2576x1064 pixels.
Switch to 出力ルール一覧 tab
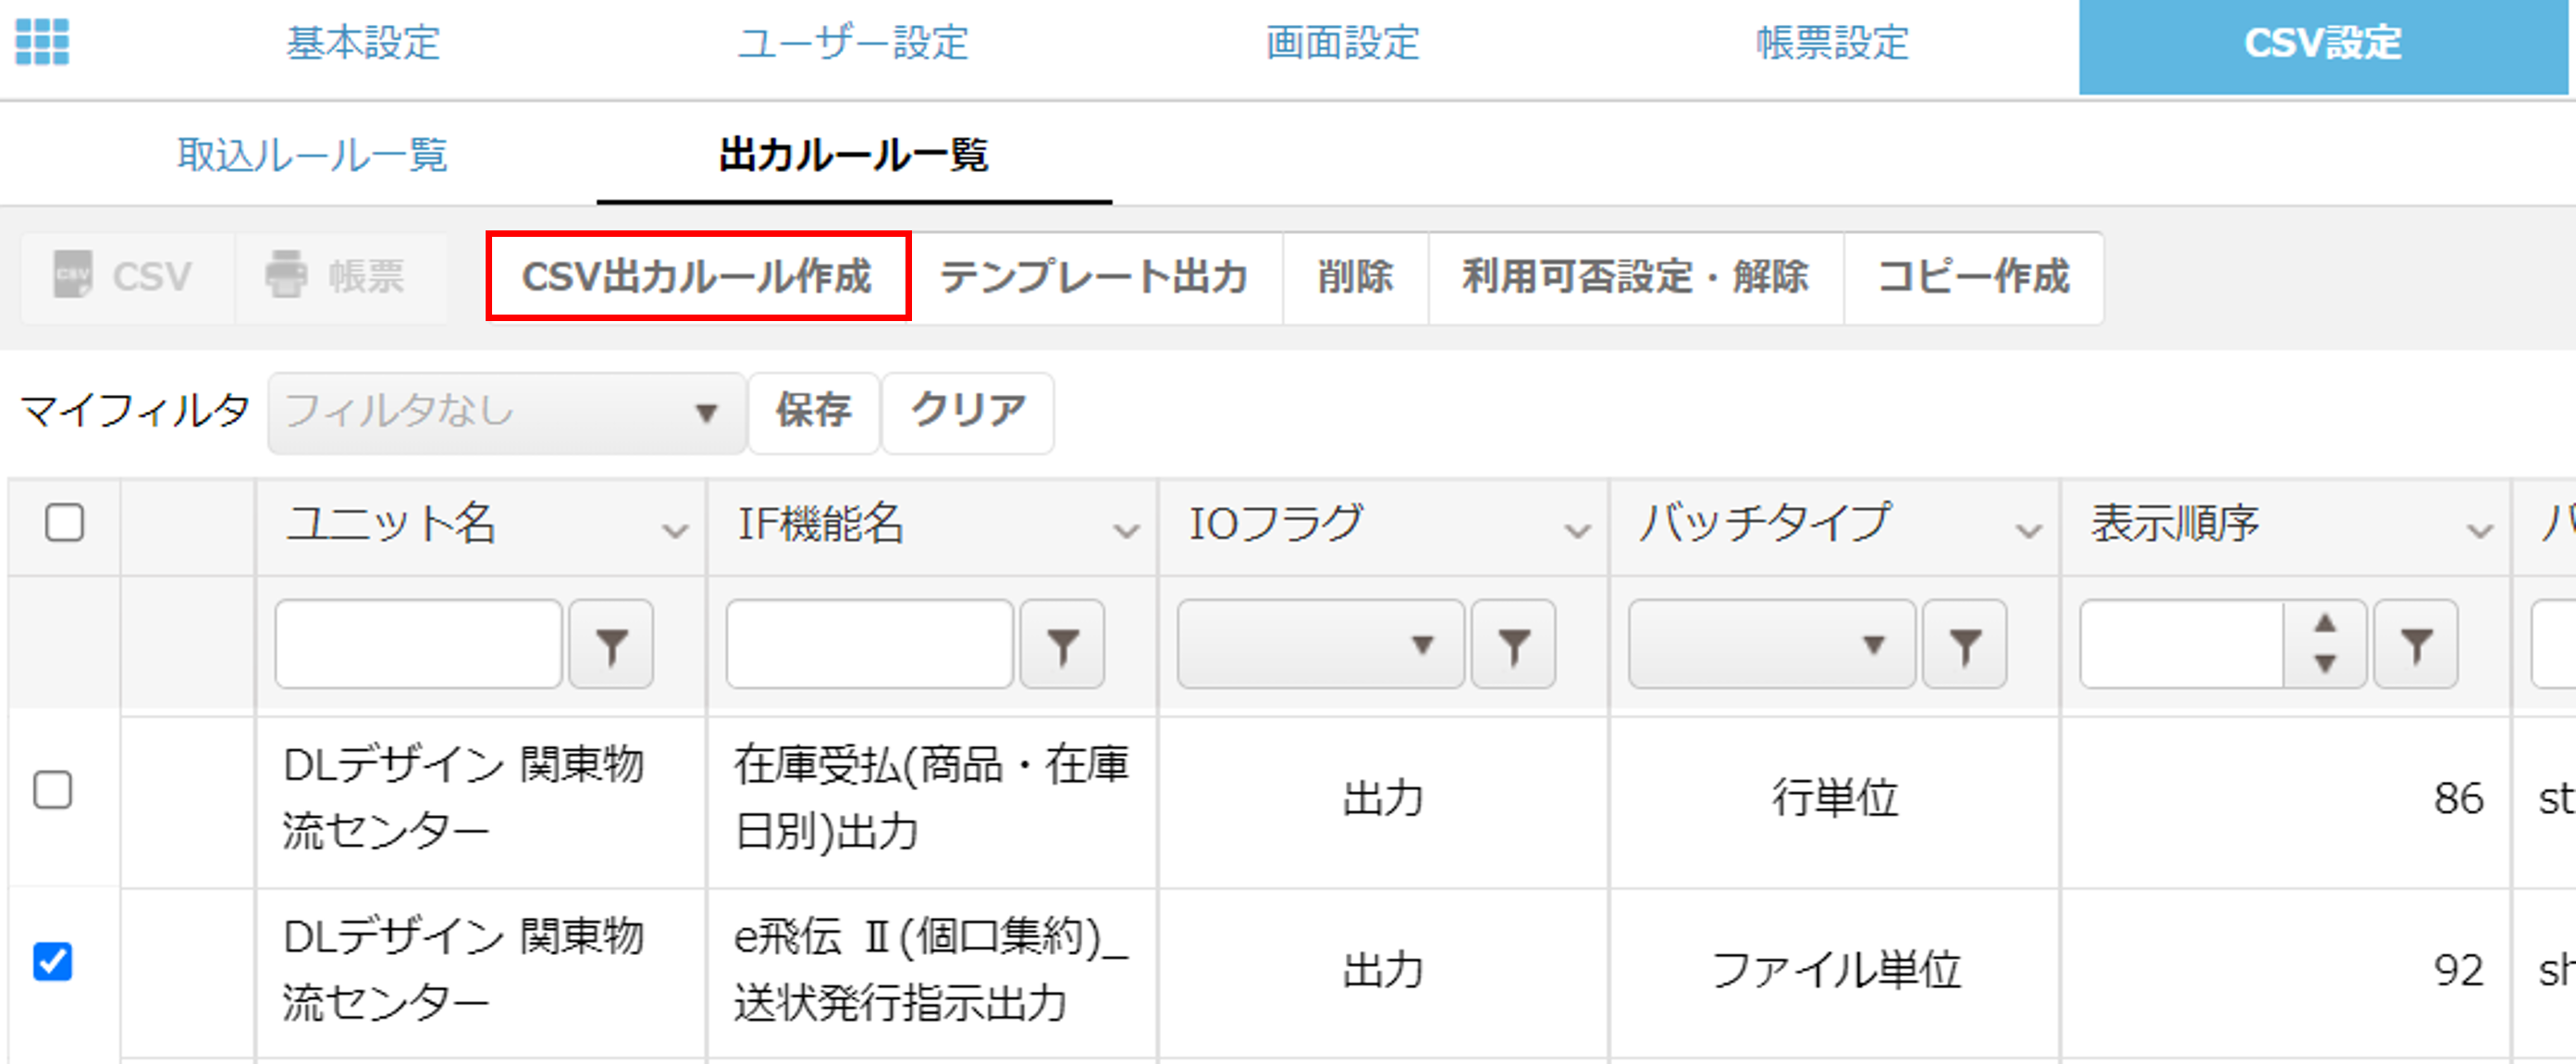coord(854,155)
